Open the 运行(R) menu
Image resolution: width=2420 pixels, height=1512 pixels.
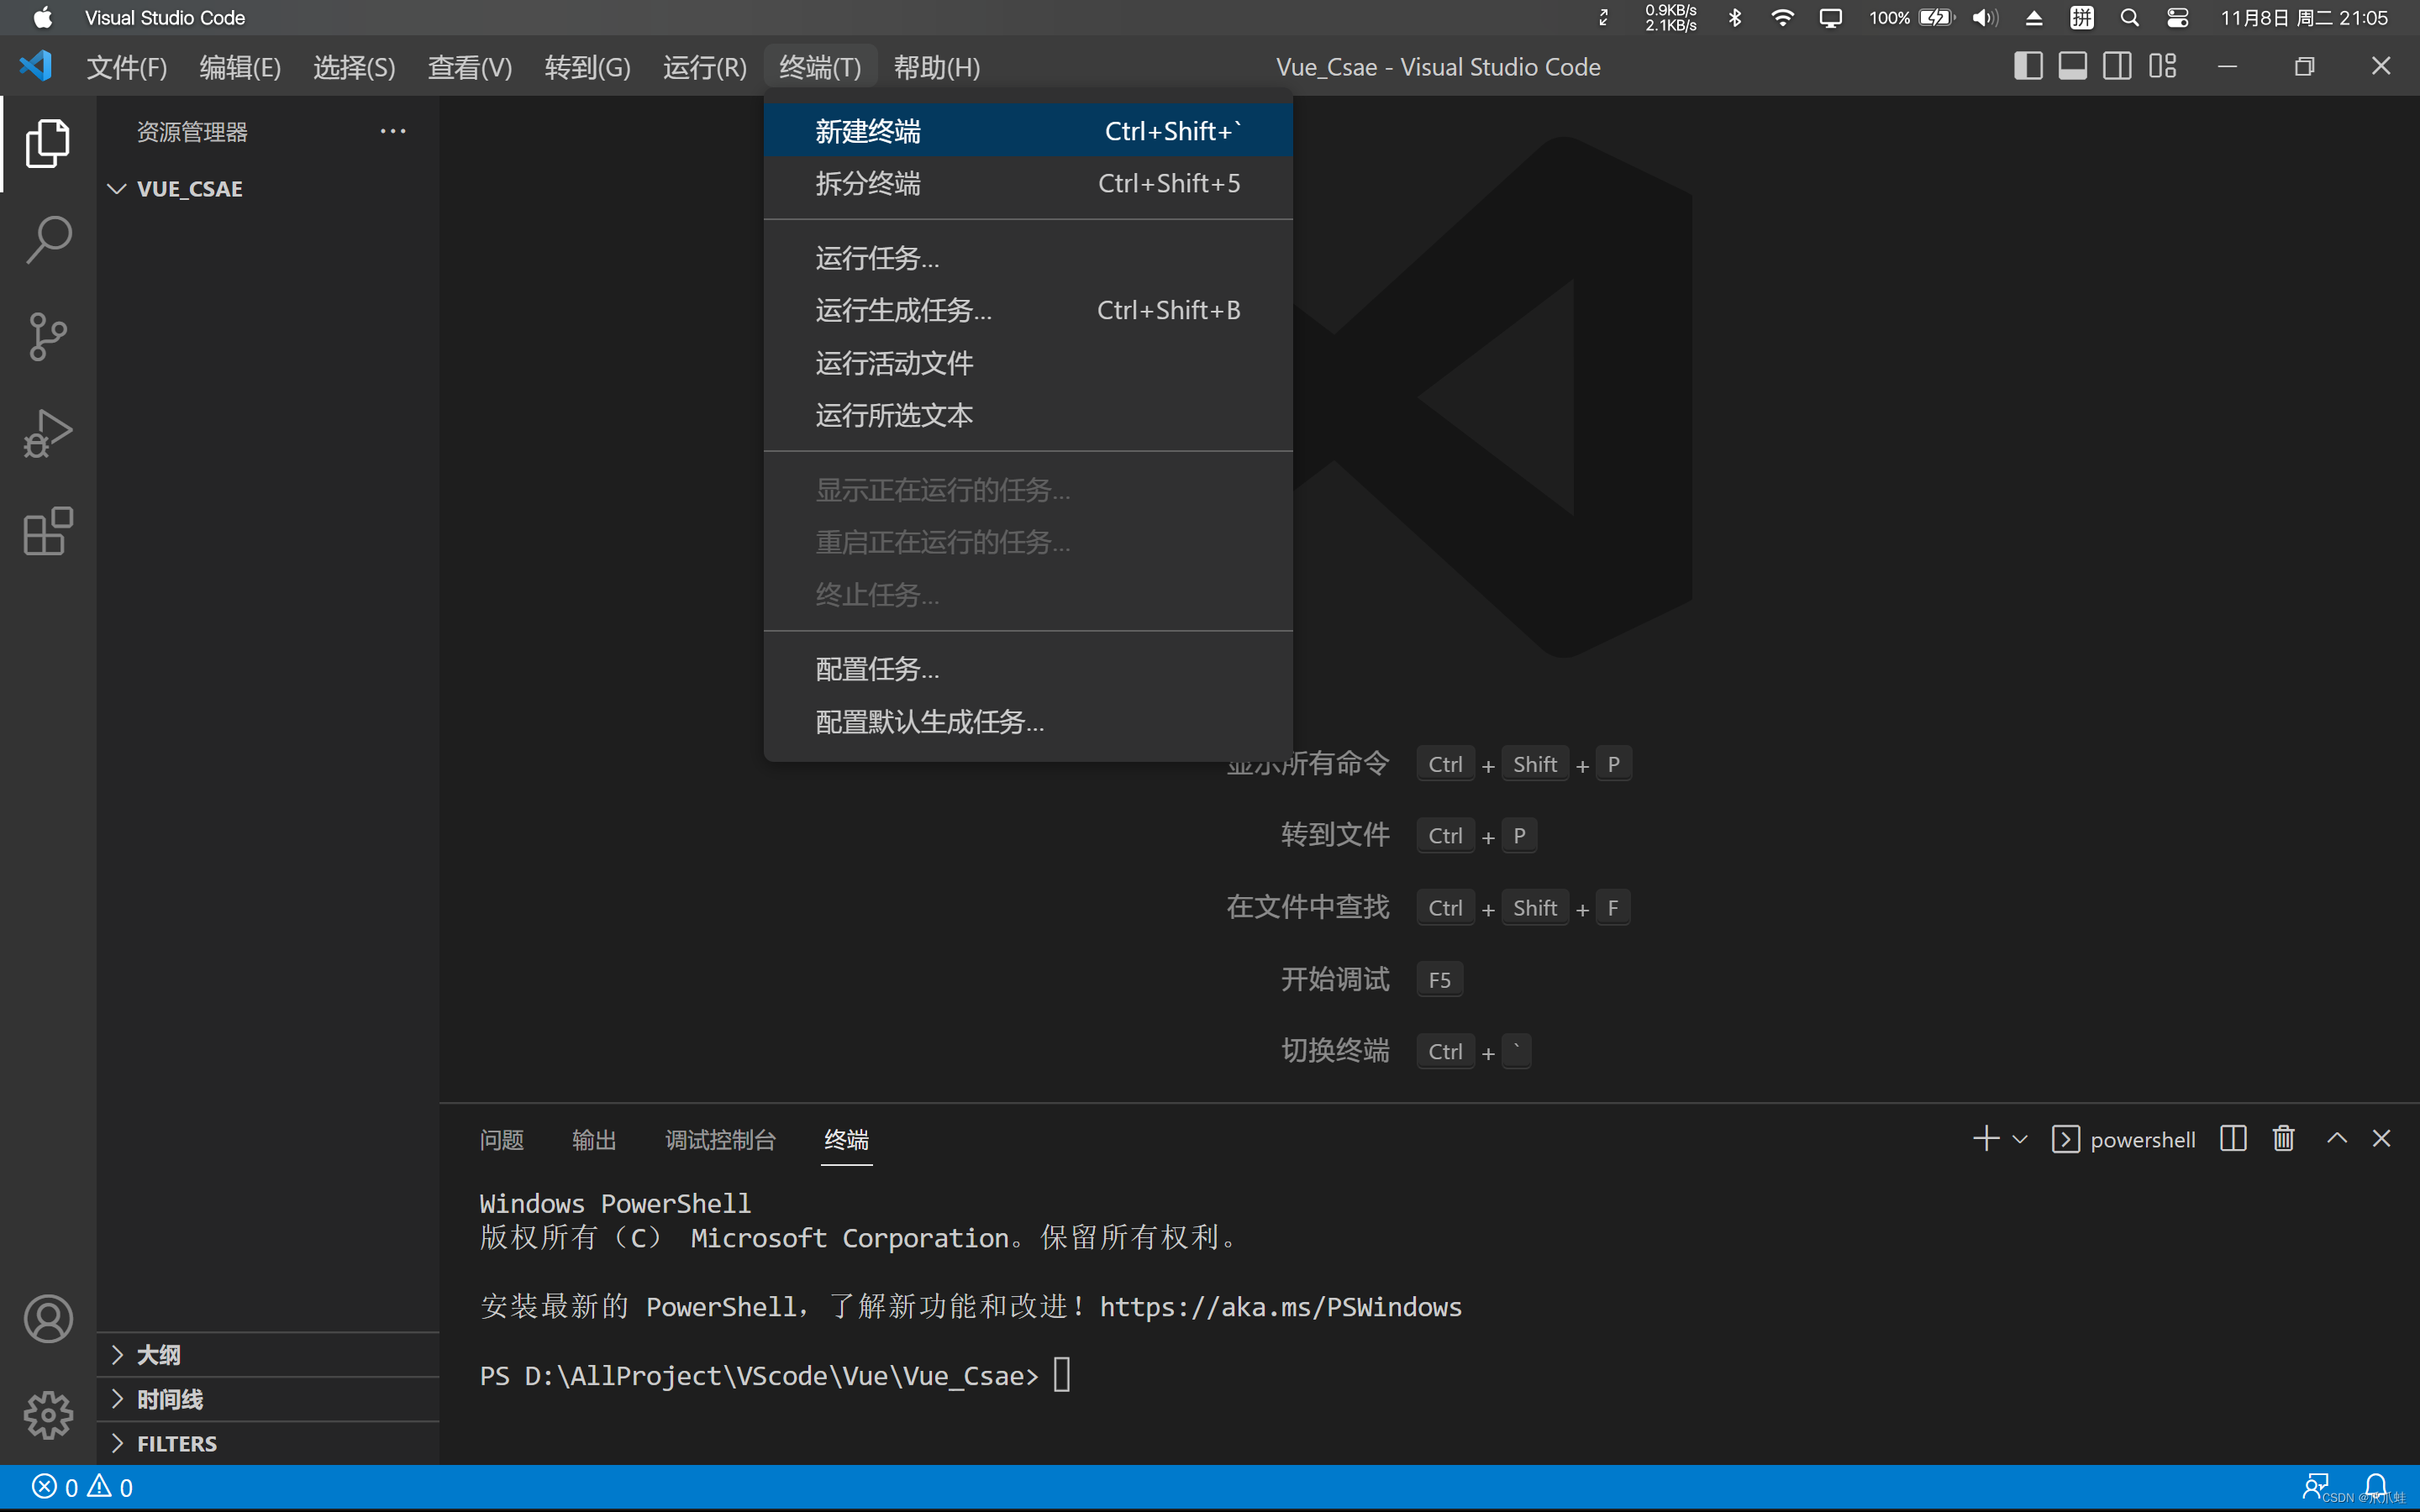pyautogui.click(x=705, y=67)
